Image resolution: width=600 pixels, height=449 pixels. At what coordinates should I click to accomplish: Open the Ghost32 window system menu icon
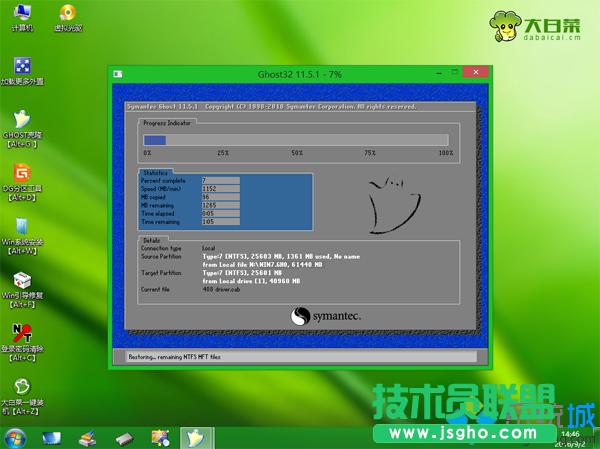[x=119, y=74]
